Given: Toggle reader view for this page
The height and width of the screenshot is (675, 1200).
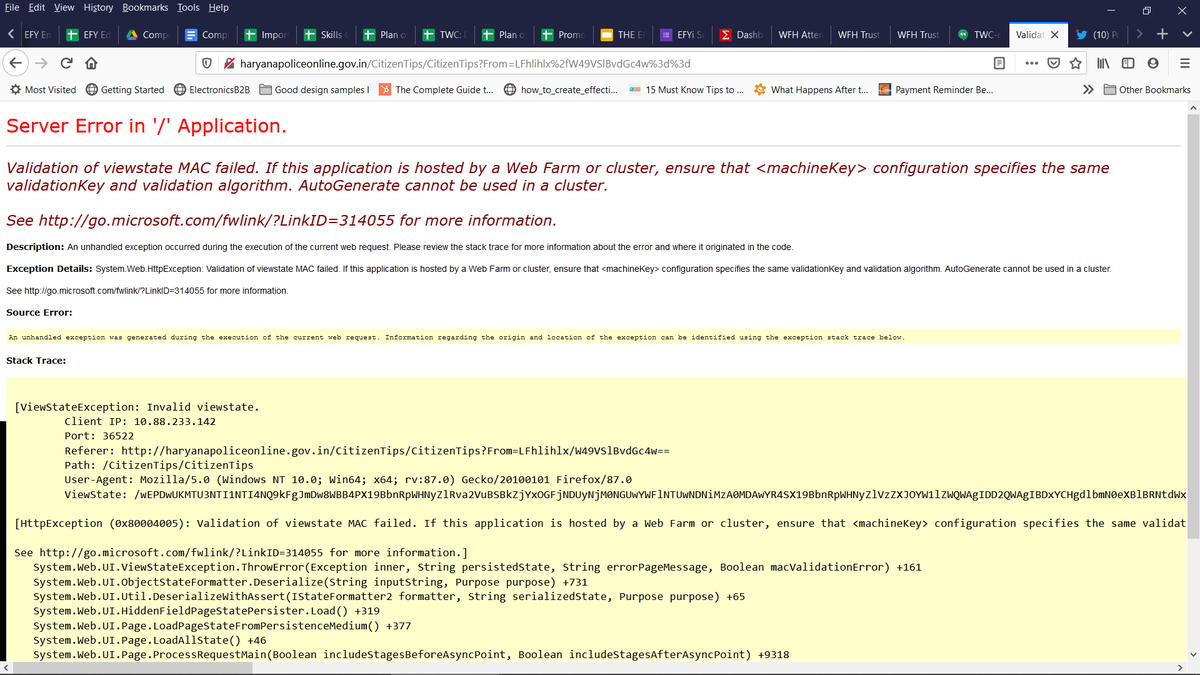Looking at the screenshot, I should point(999,63).
